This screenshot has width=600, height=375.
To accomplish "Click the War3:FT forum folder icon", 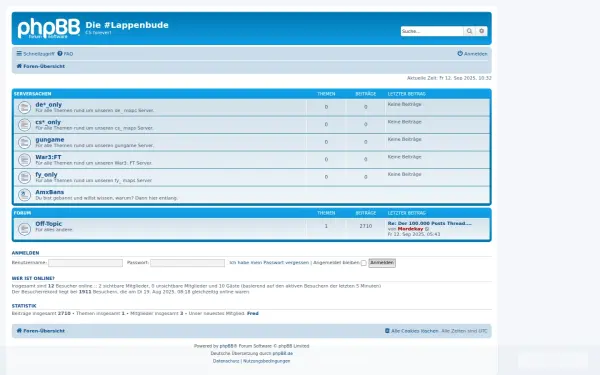I will coord(24,160).
